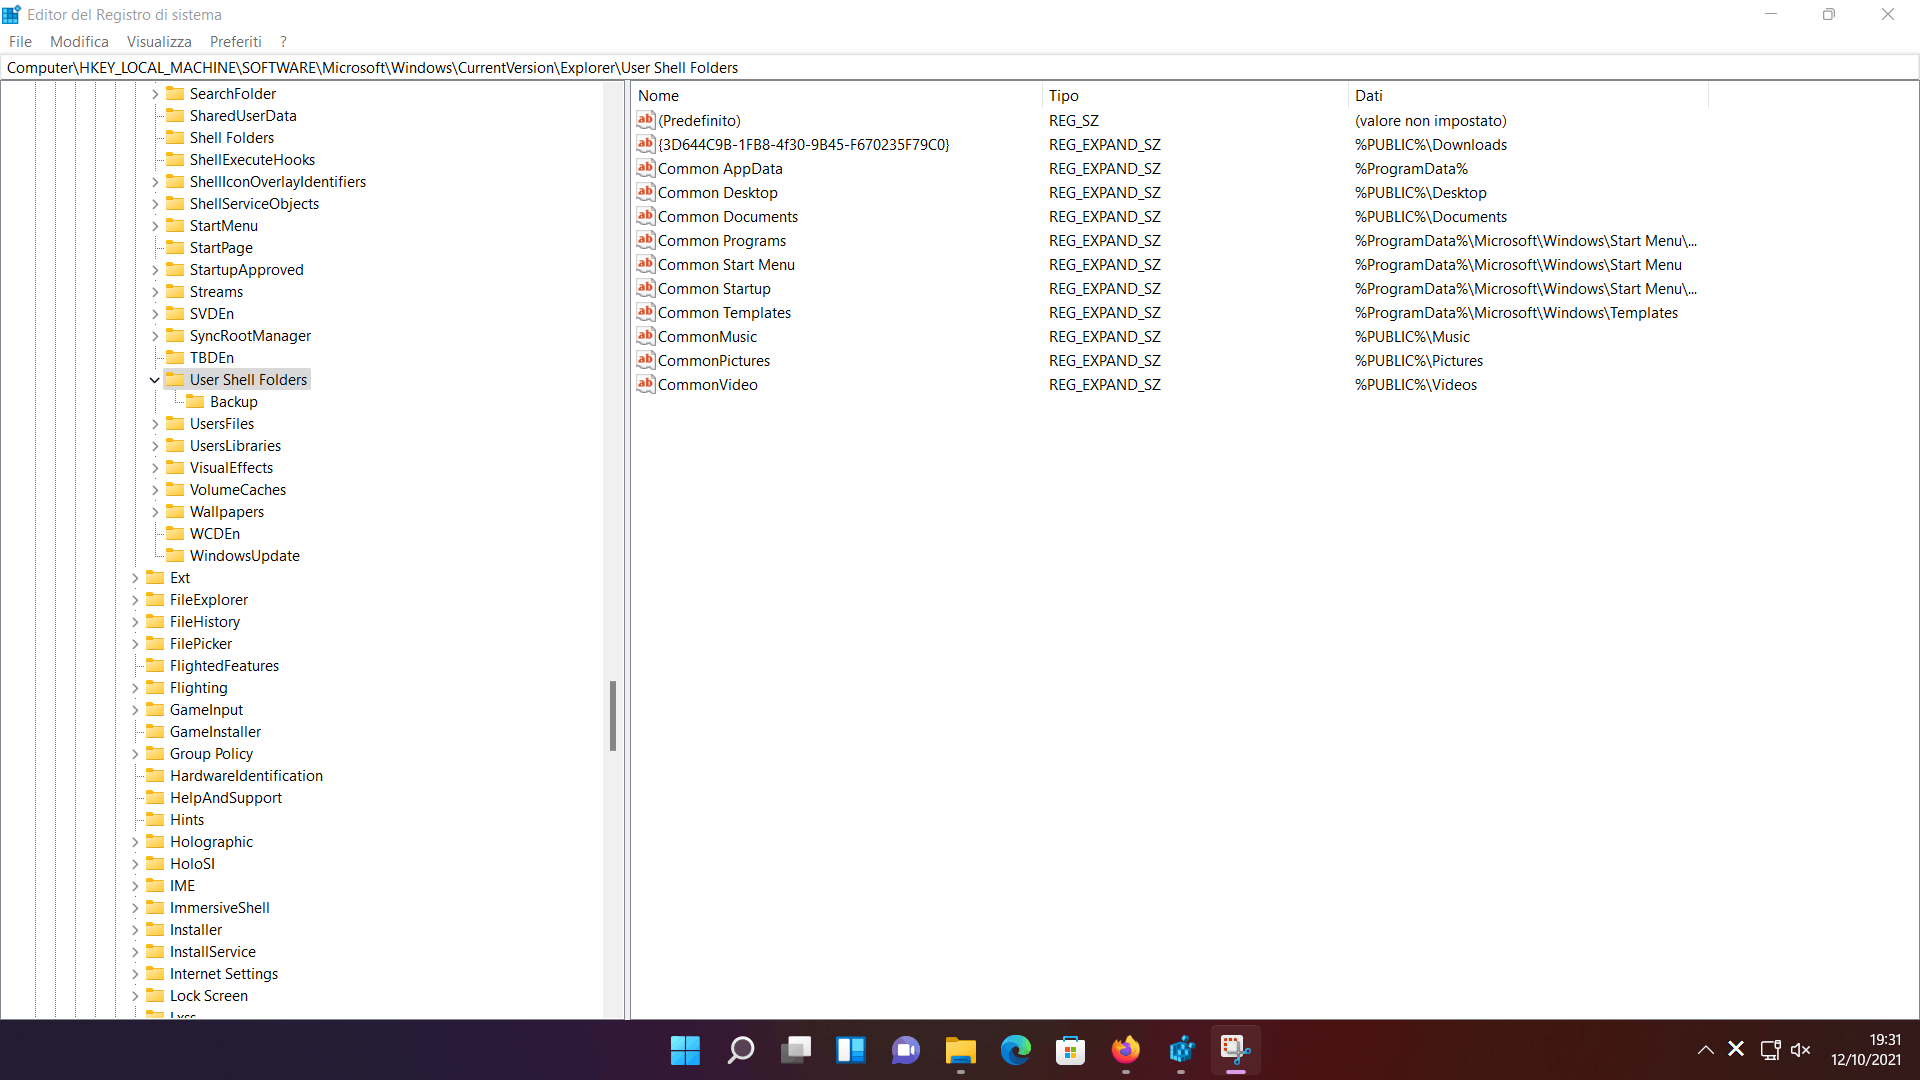
Task: Click the muted volume tray icon
Action: 1800,1049
